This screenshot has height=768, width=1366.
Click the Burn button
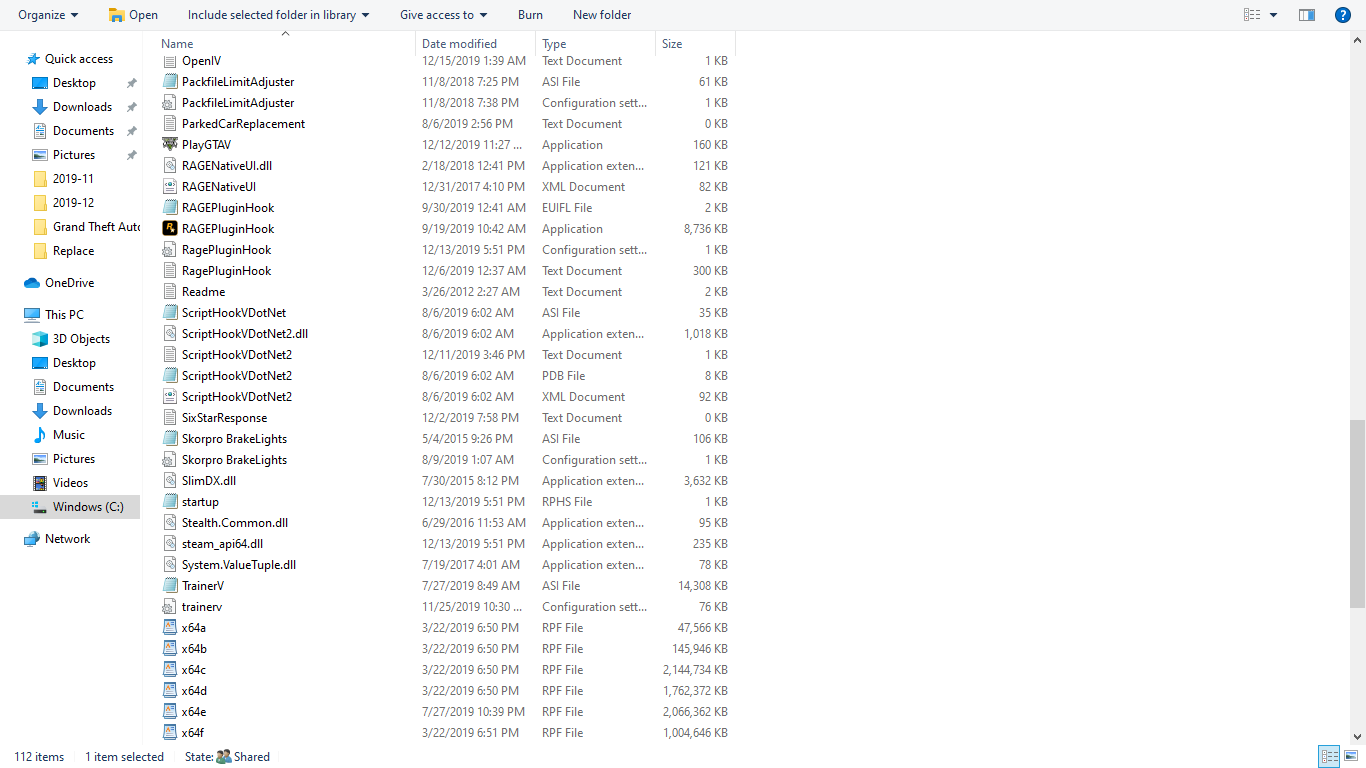(531, 15)
